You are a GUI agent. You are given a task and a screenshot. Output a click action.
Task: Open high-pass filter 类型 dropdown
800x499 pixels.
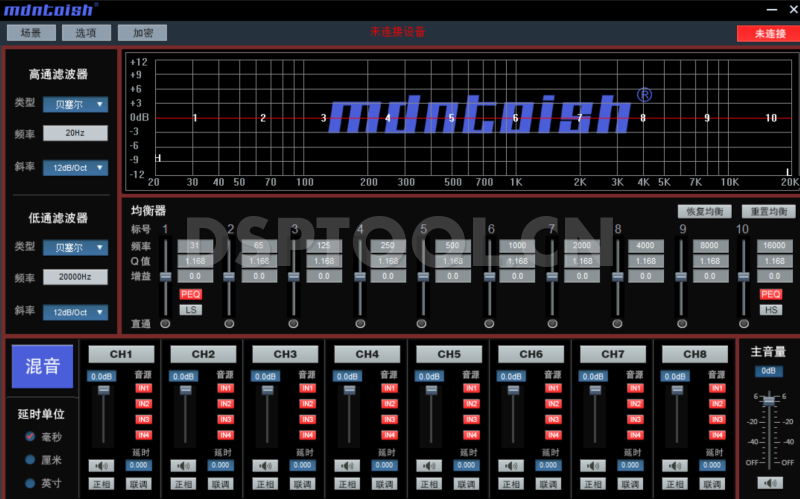click(76, 104)
